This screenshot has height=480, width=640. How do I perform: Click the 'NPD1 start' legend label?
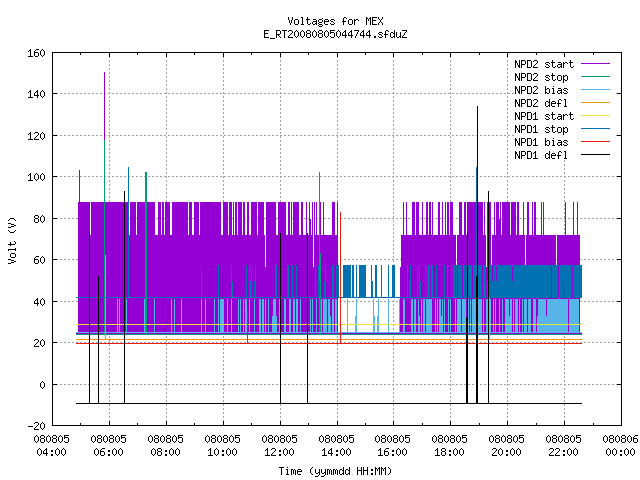click(544, 116)
